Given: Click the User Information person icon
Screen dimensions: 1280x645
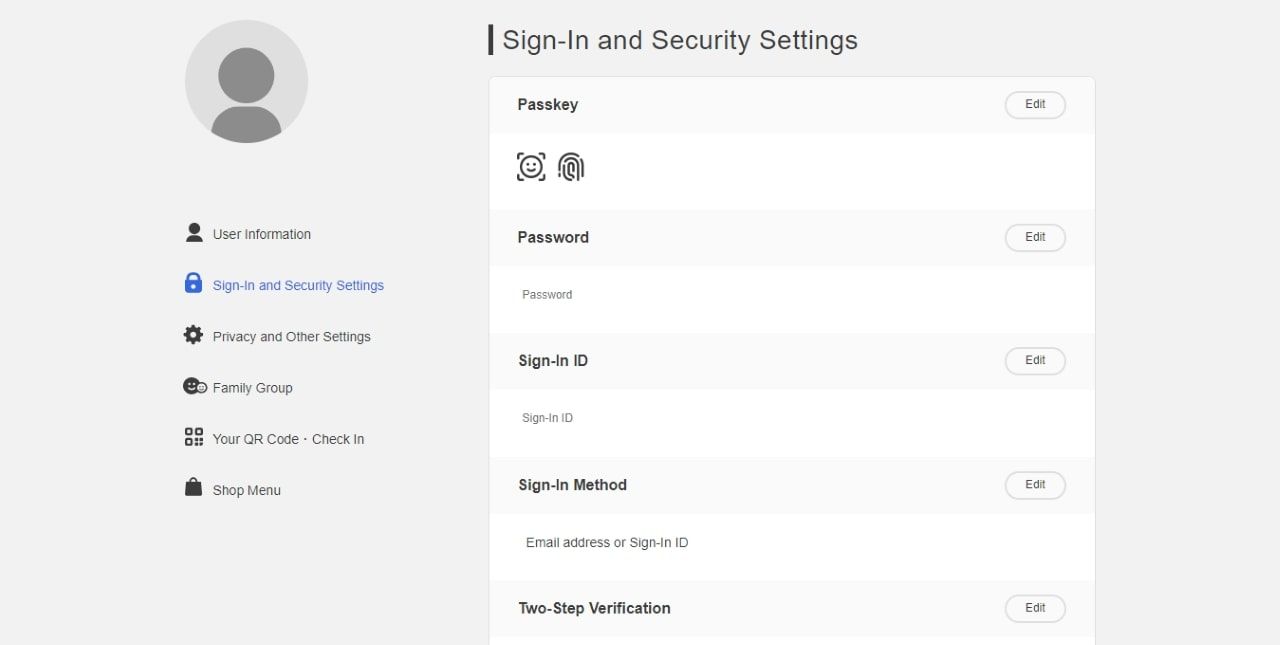Looking at the screenshot, I should coord(194,233).
